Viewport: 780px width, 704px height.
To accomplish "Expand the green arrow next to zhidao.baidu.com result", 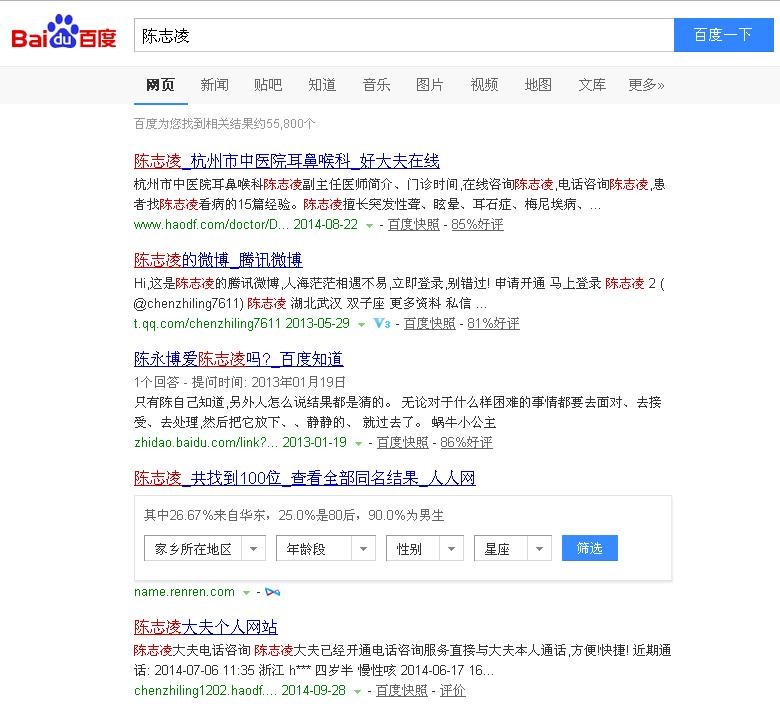I will (358, 444).
